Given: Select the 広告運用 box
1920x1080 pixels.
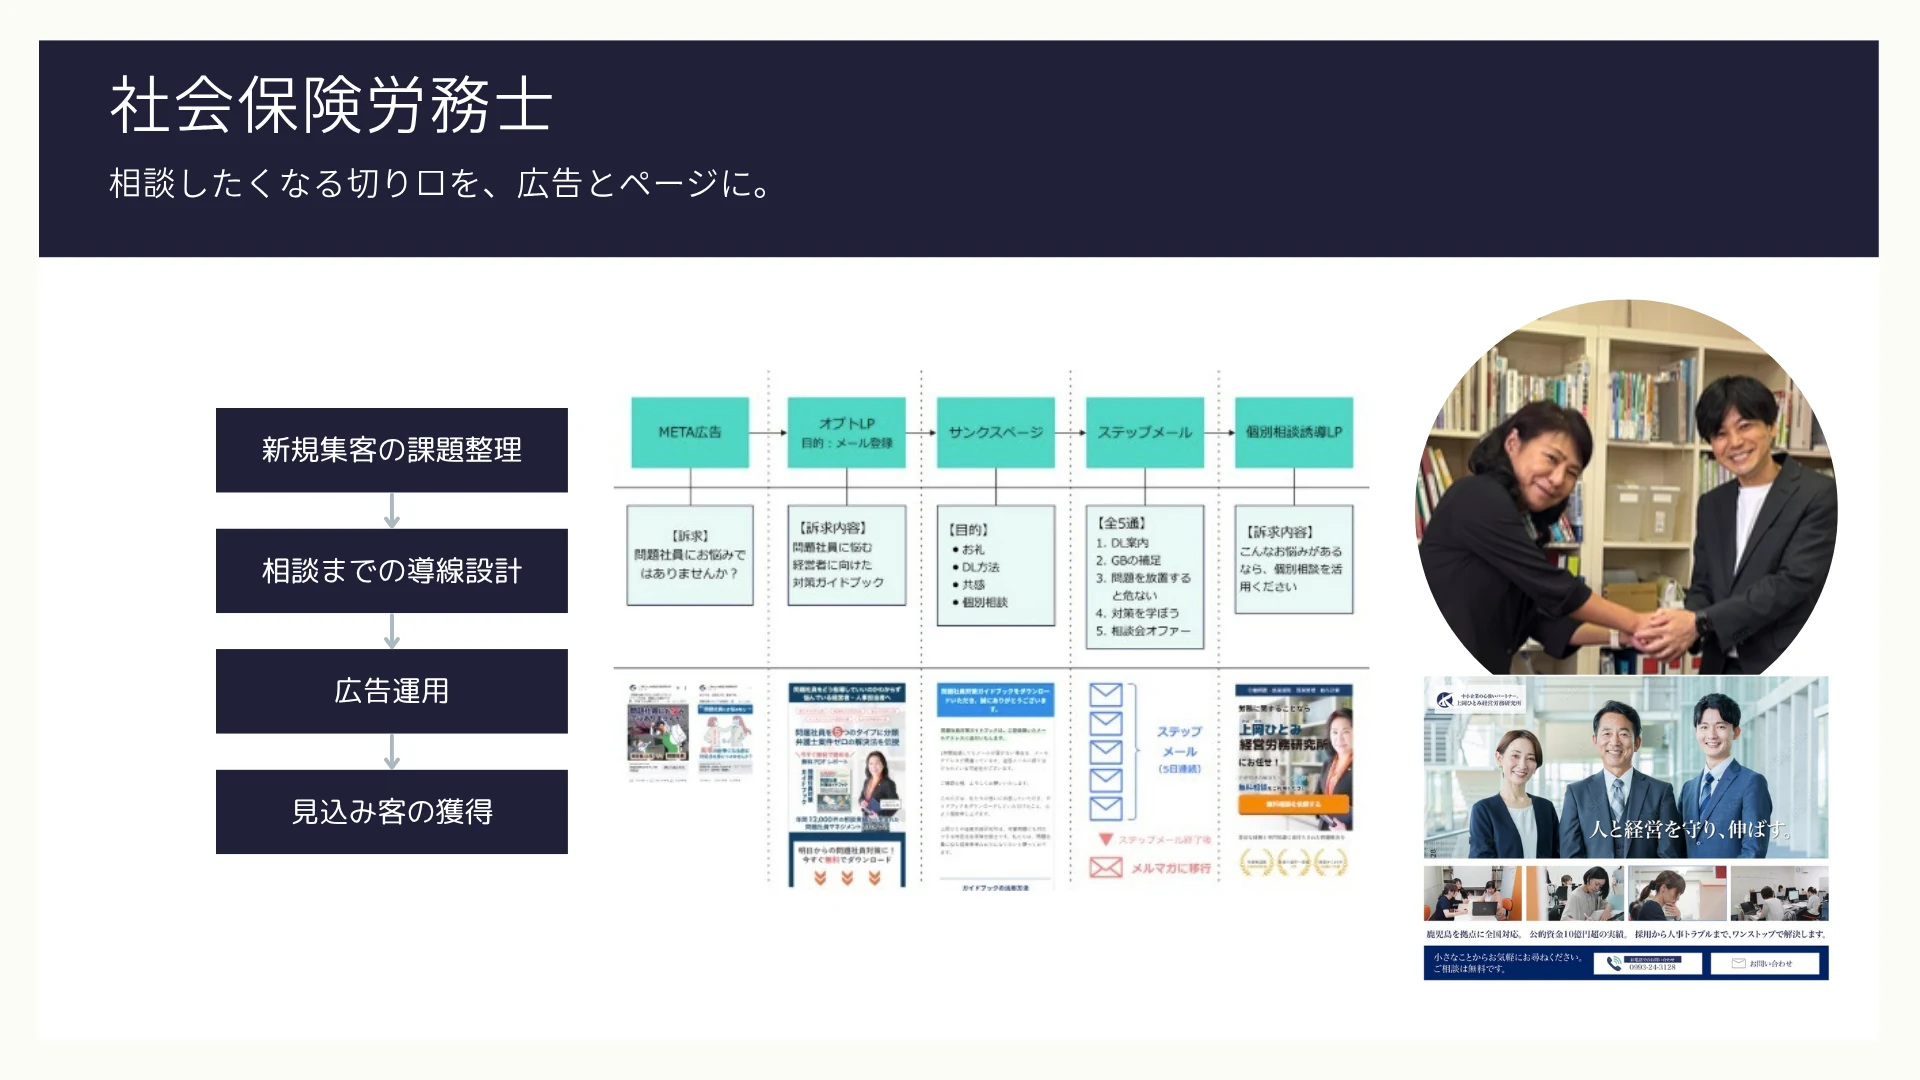Looking at the screenshot, I should (392, 691).
